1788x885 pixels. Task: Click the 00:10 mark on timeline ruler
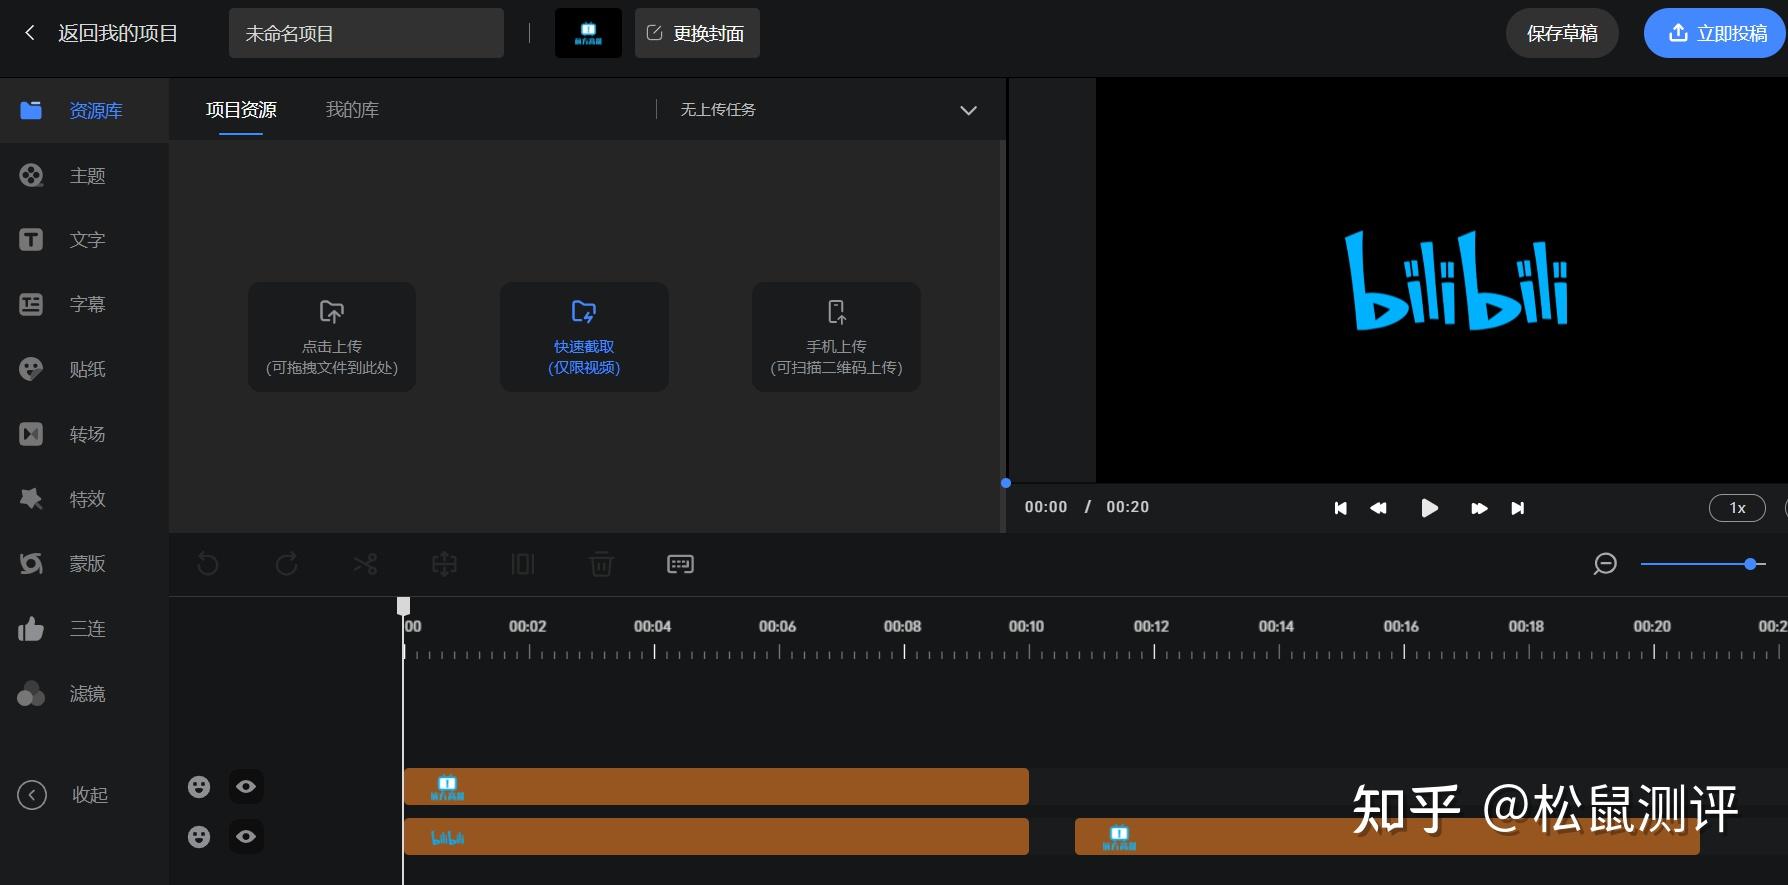[x=1026, y=627]
